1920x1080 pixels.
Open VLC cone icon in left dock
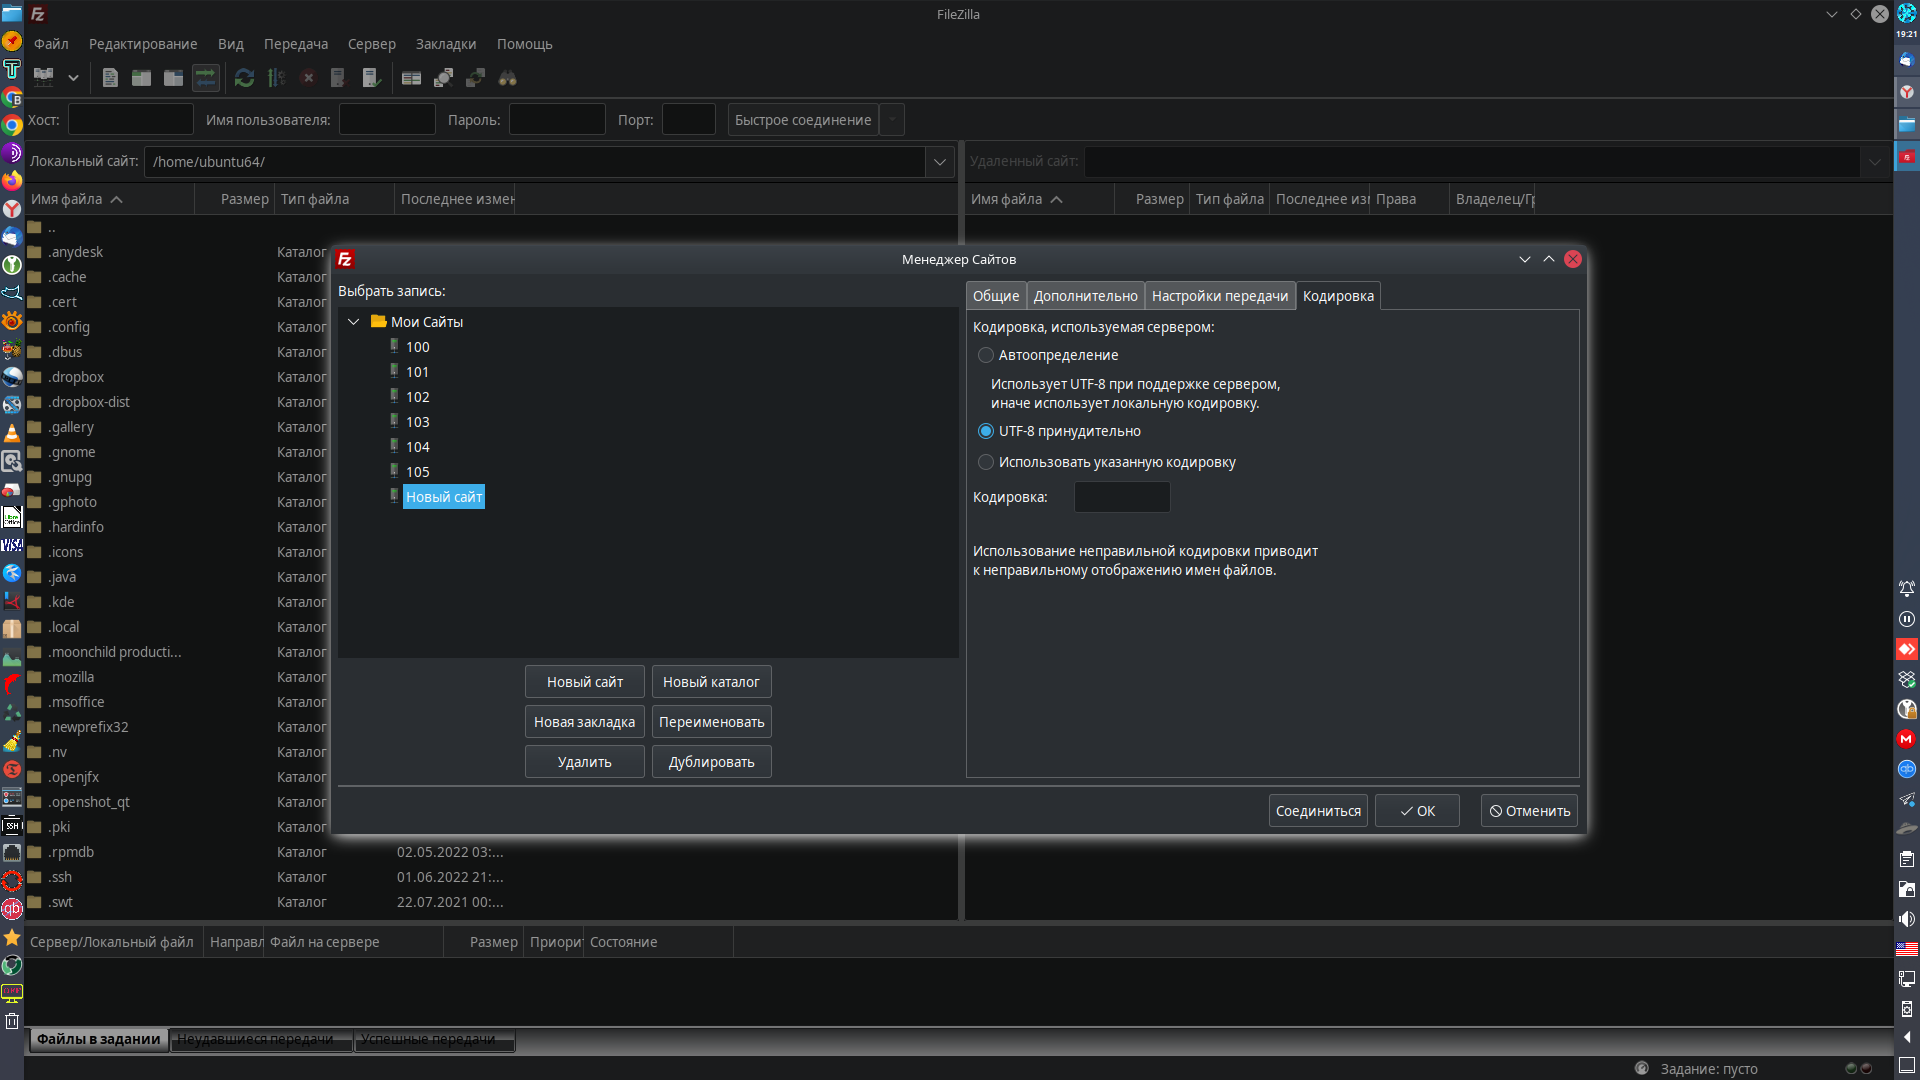click(12, 433)
